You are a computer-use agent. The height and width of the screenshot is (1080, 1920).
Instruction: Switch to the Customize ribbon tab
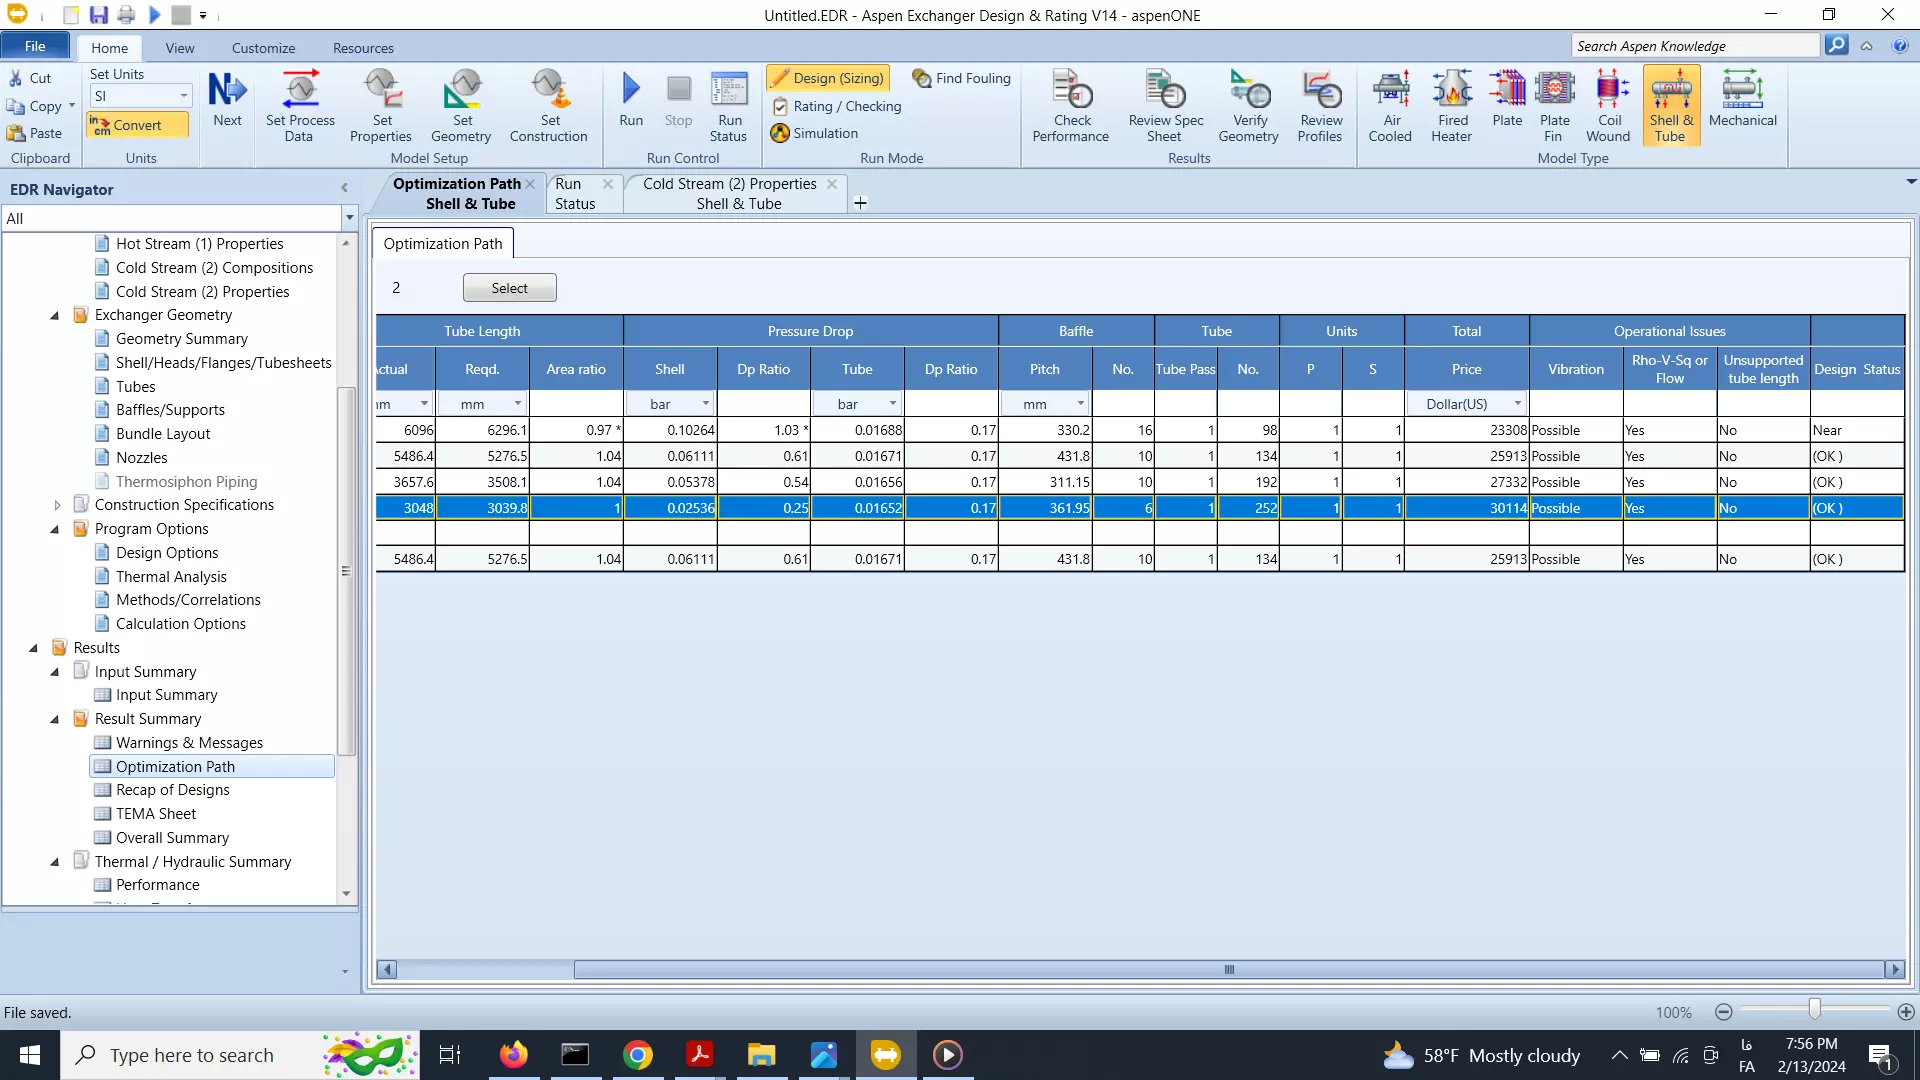263,48
